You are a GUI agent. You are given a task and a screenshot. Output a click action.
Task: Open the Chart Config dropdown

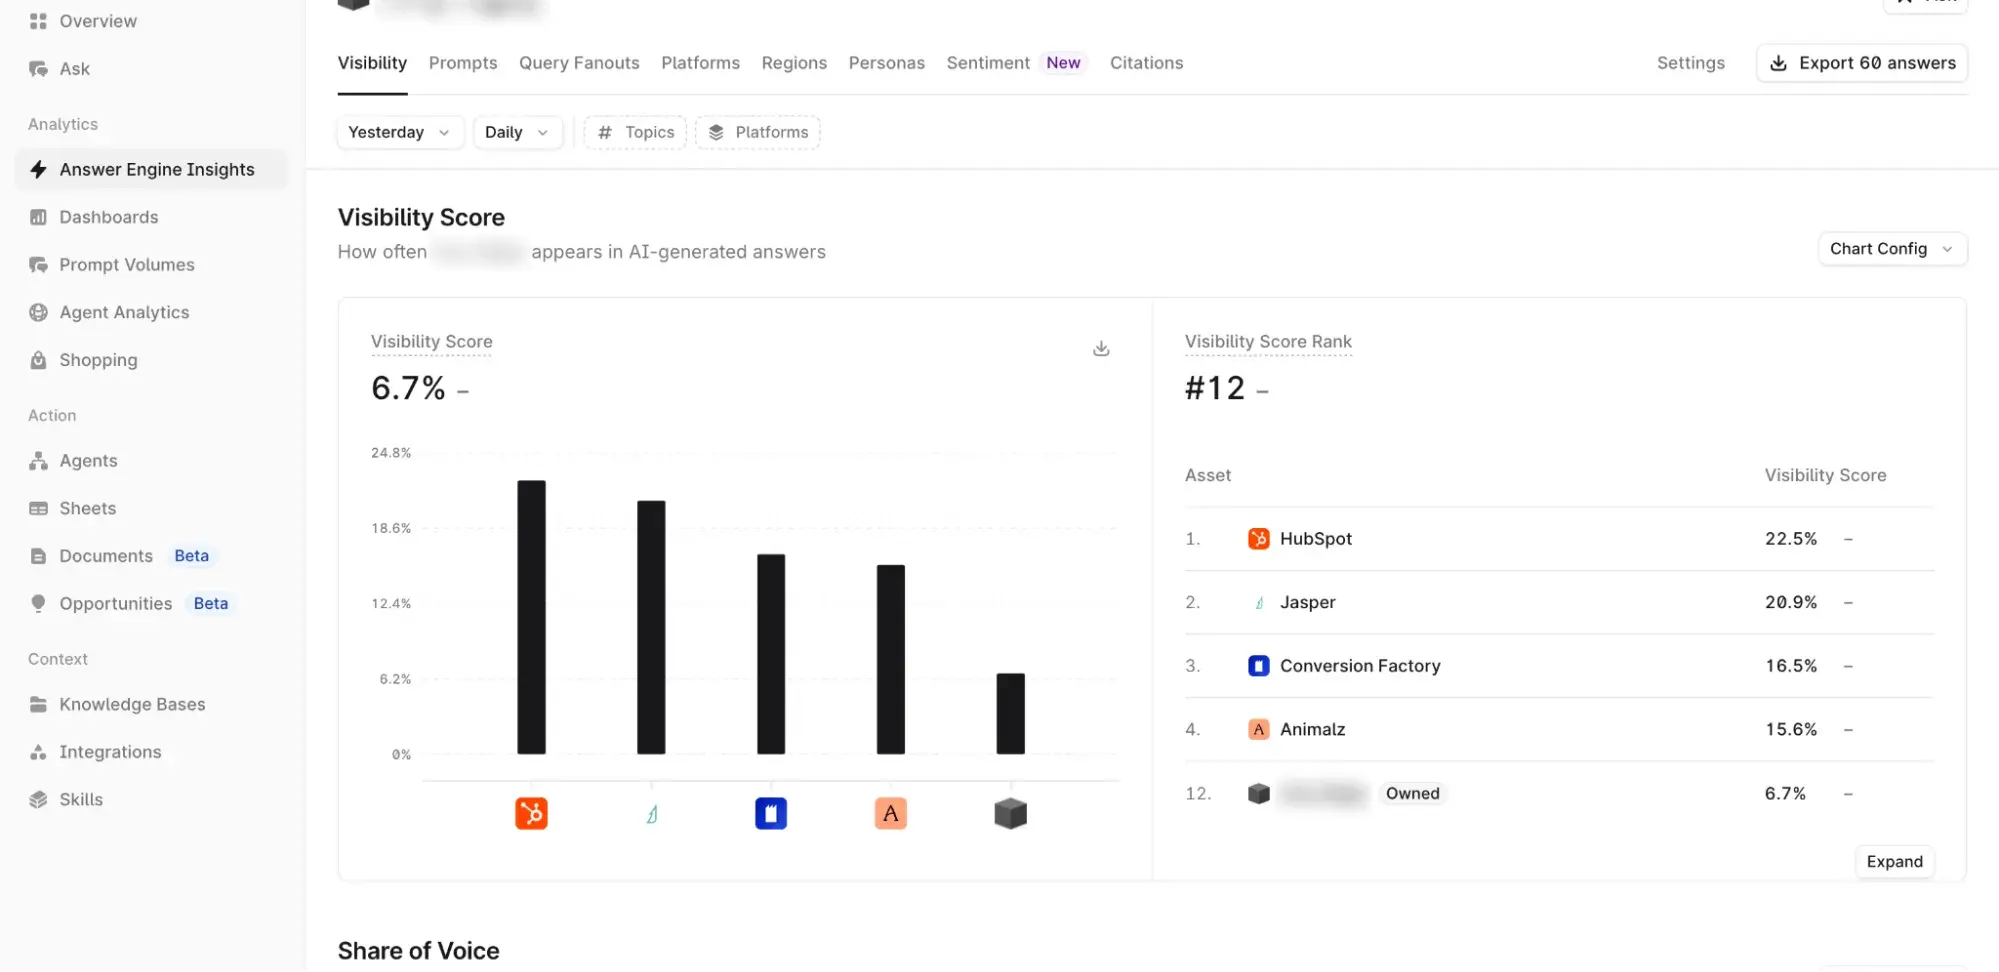click(x=1892, y=249)
